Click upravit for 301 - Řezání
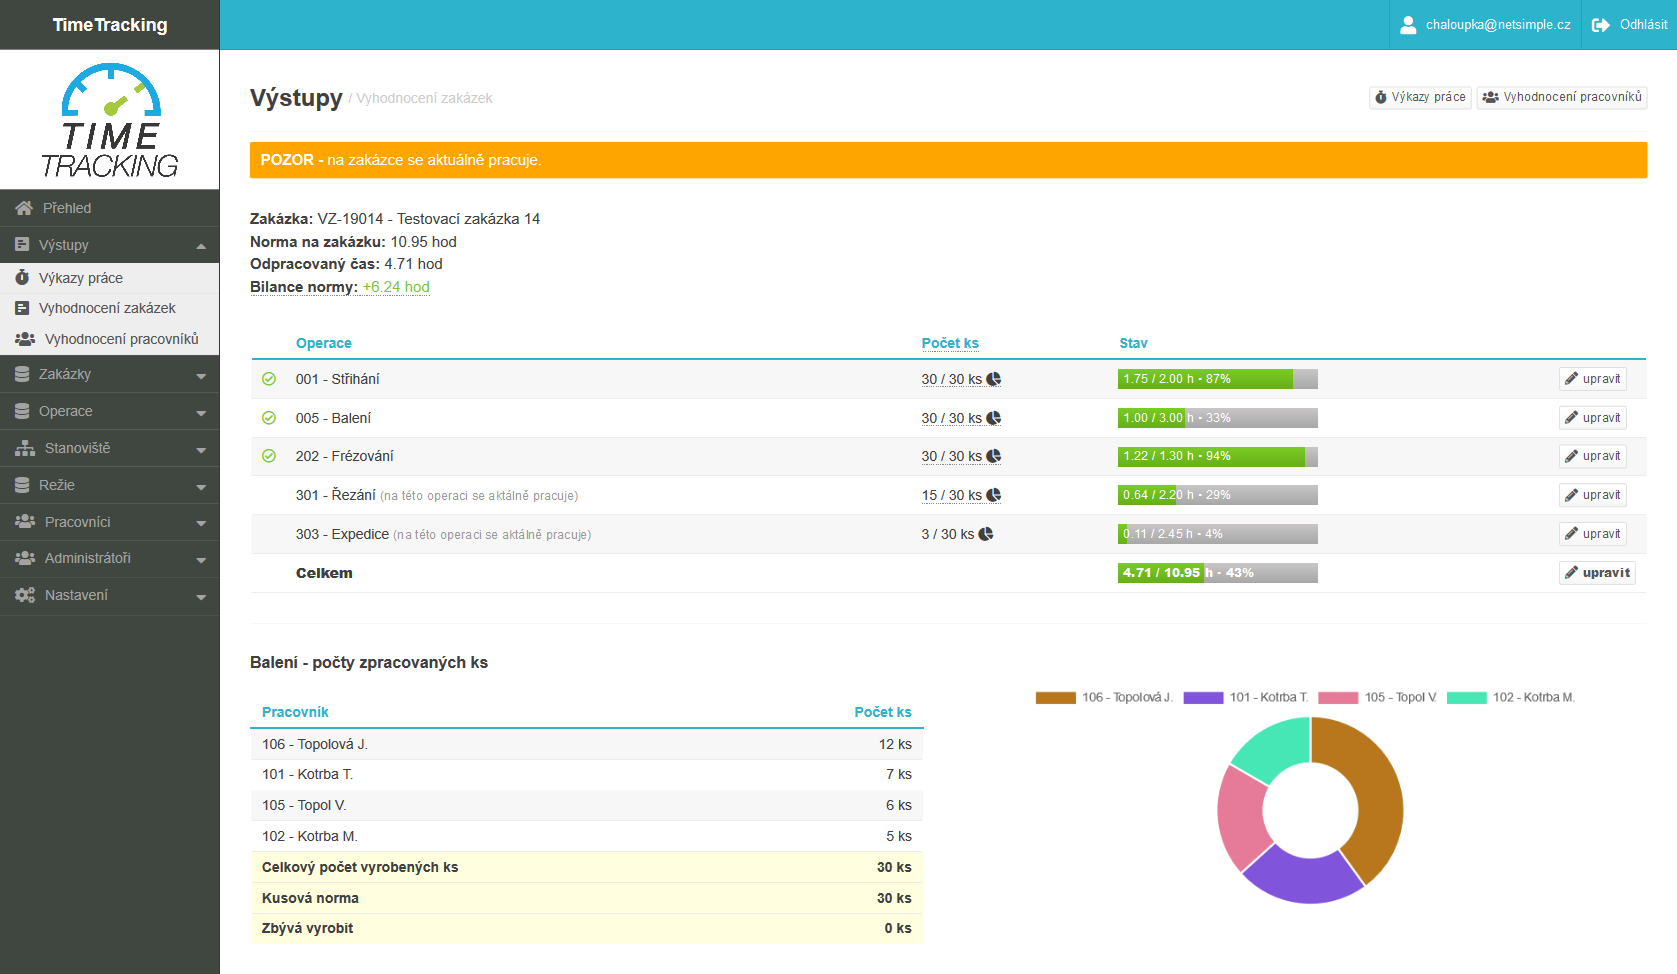Image resolution: width=1677 pixels, height=974 pixels. (x=1593, y=495)
